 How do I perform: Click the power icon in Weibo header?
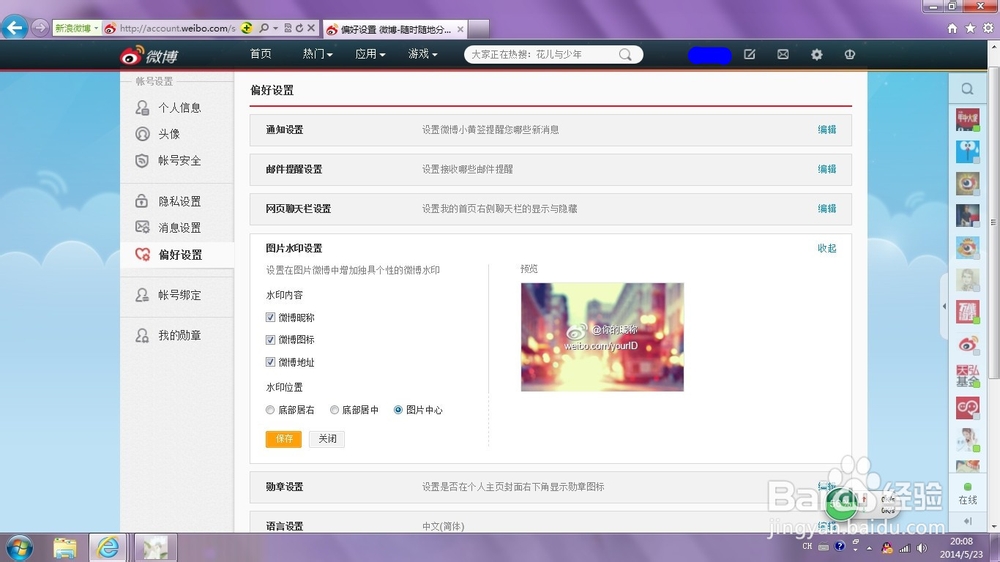click(x=849, y=55)
